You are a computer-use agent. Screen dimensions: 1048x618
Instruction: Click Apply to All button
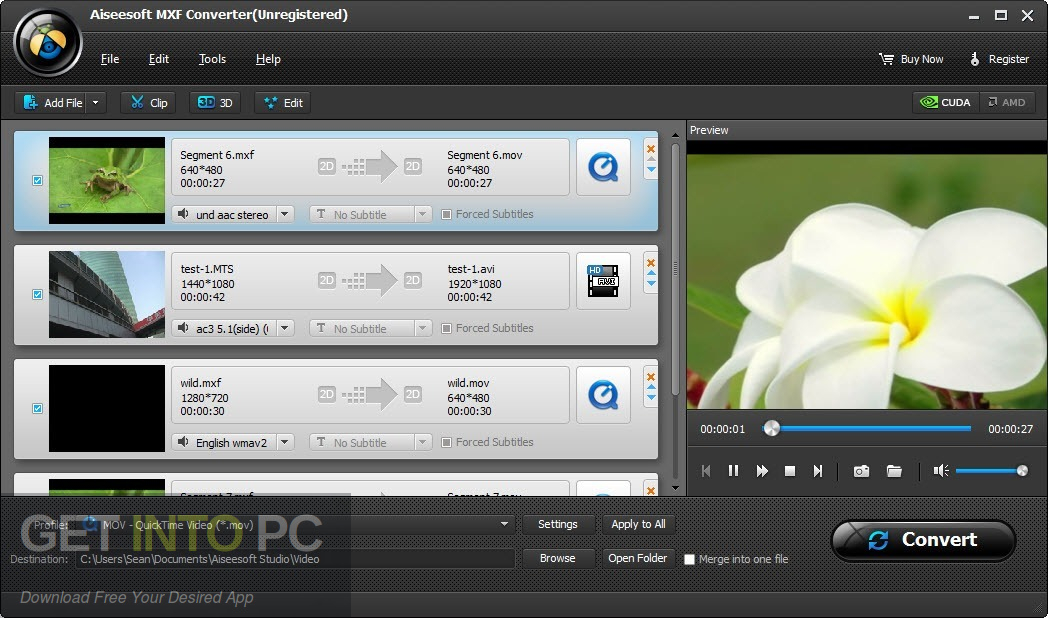[638, 524]
